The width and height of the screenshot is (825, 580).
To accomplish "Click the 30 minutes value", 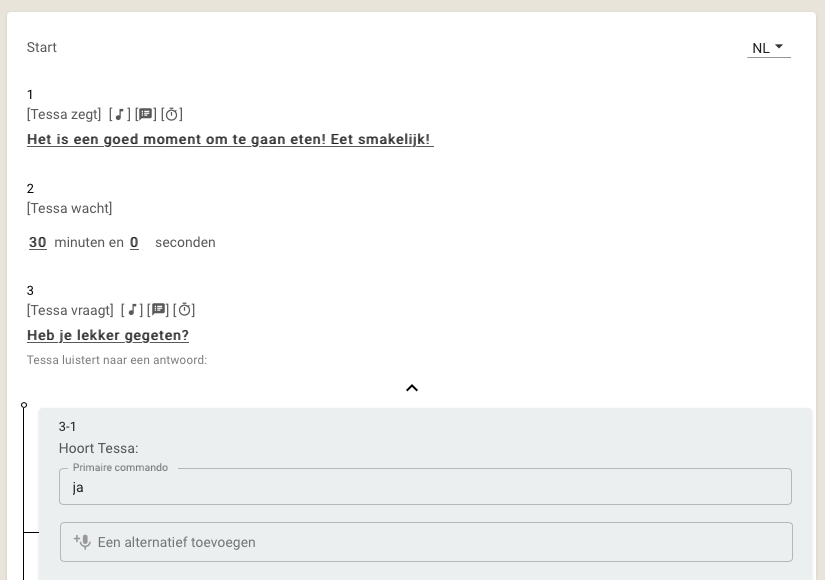I will [37, 243].
